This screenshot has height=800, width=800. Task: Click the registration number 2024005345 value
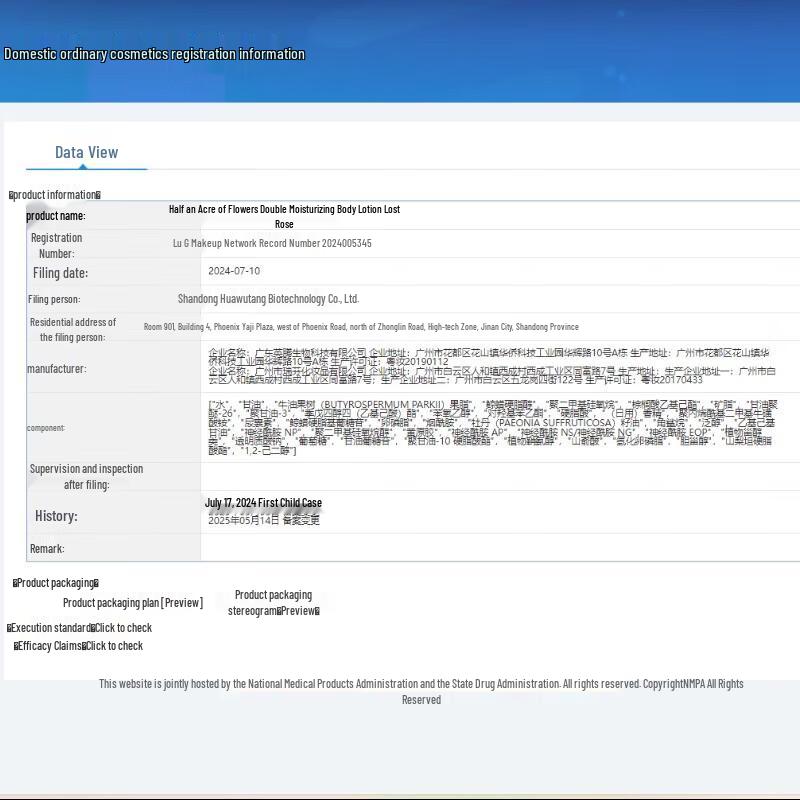point(272,243)
